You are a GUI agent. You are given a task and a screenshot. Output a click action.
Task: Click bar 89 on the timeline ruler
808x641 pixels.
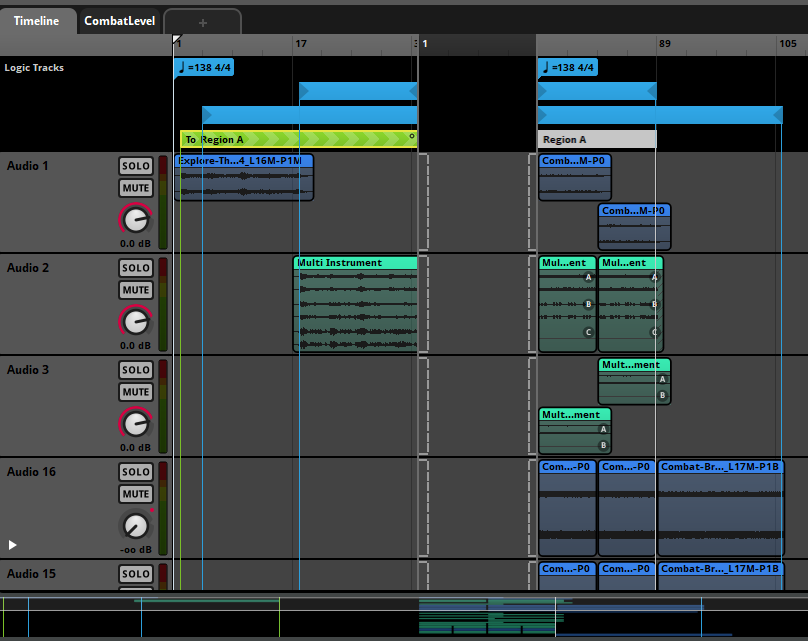tap(665, 44)
